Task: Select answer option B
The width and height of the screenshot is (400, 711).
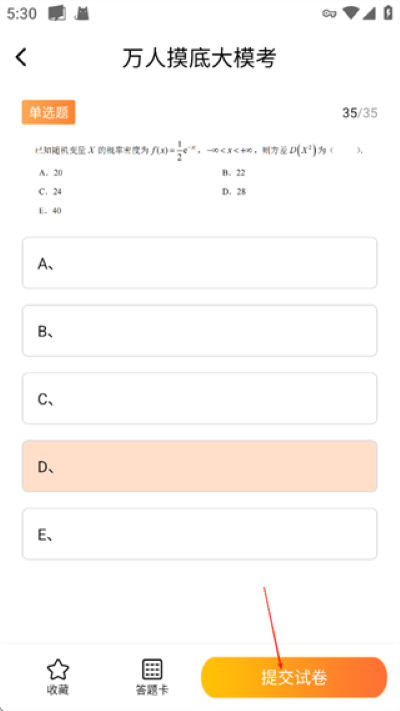Action: click(x=200, y=331)
